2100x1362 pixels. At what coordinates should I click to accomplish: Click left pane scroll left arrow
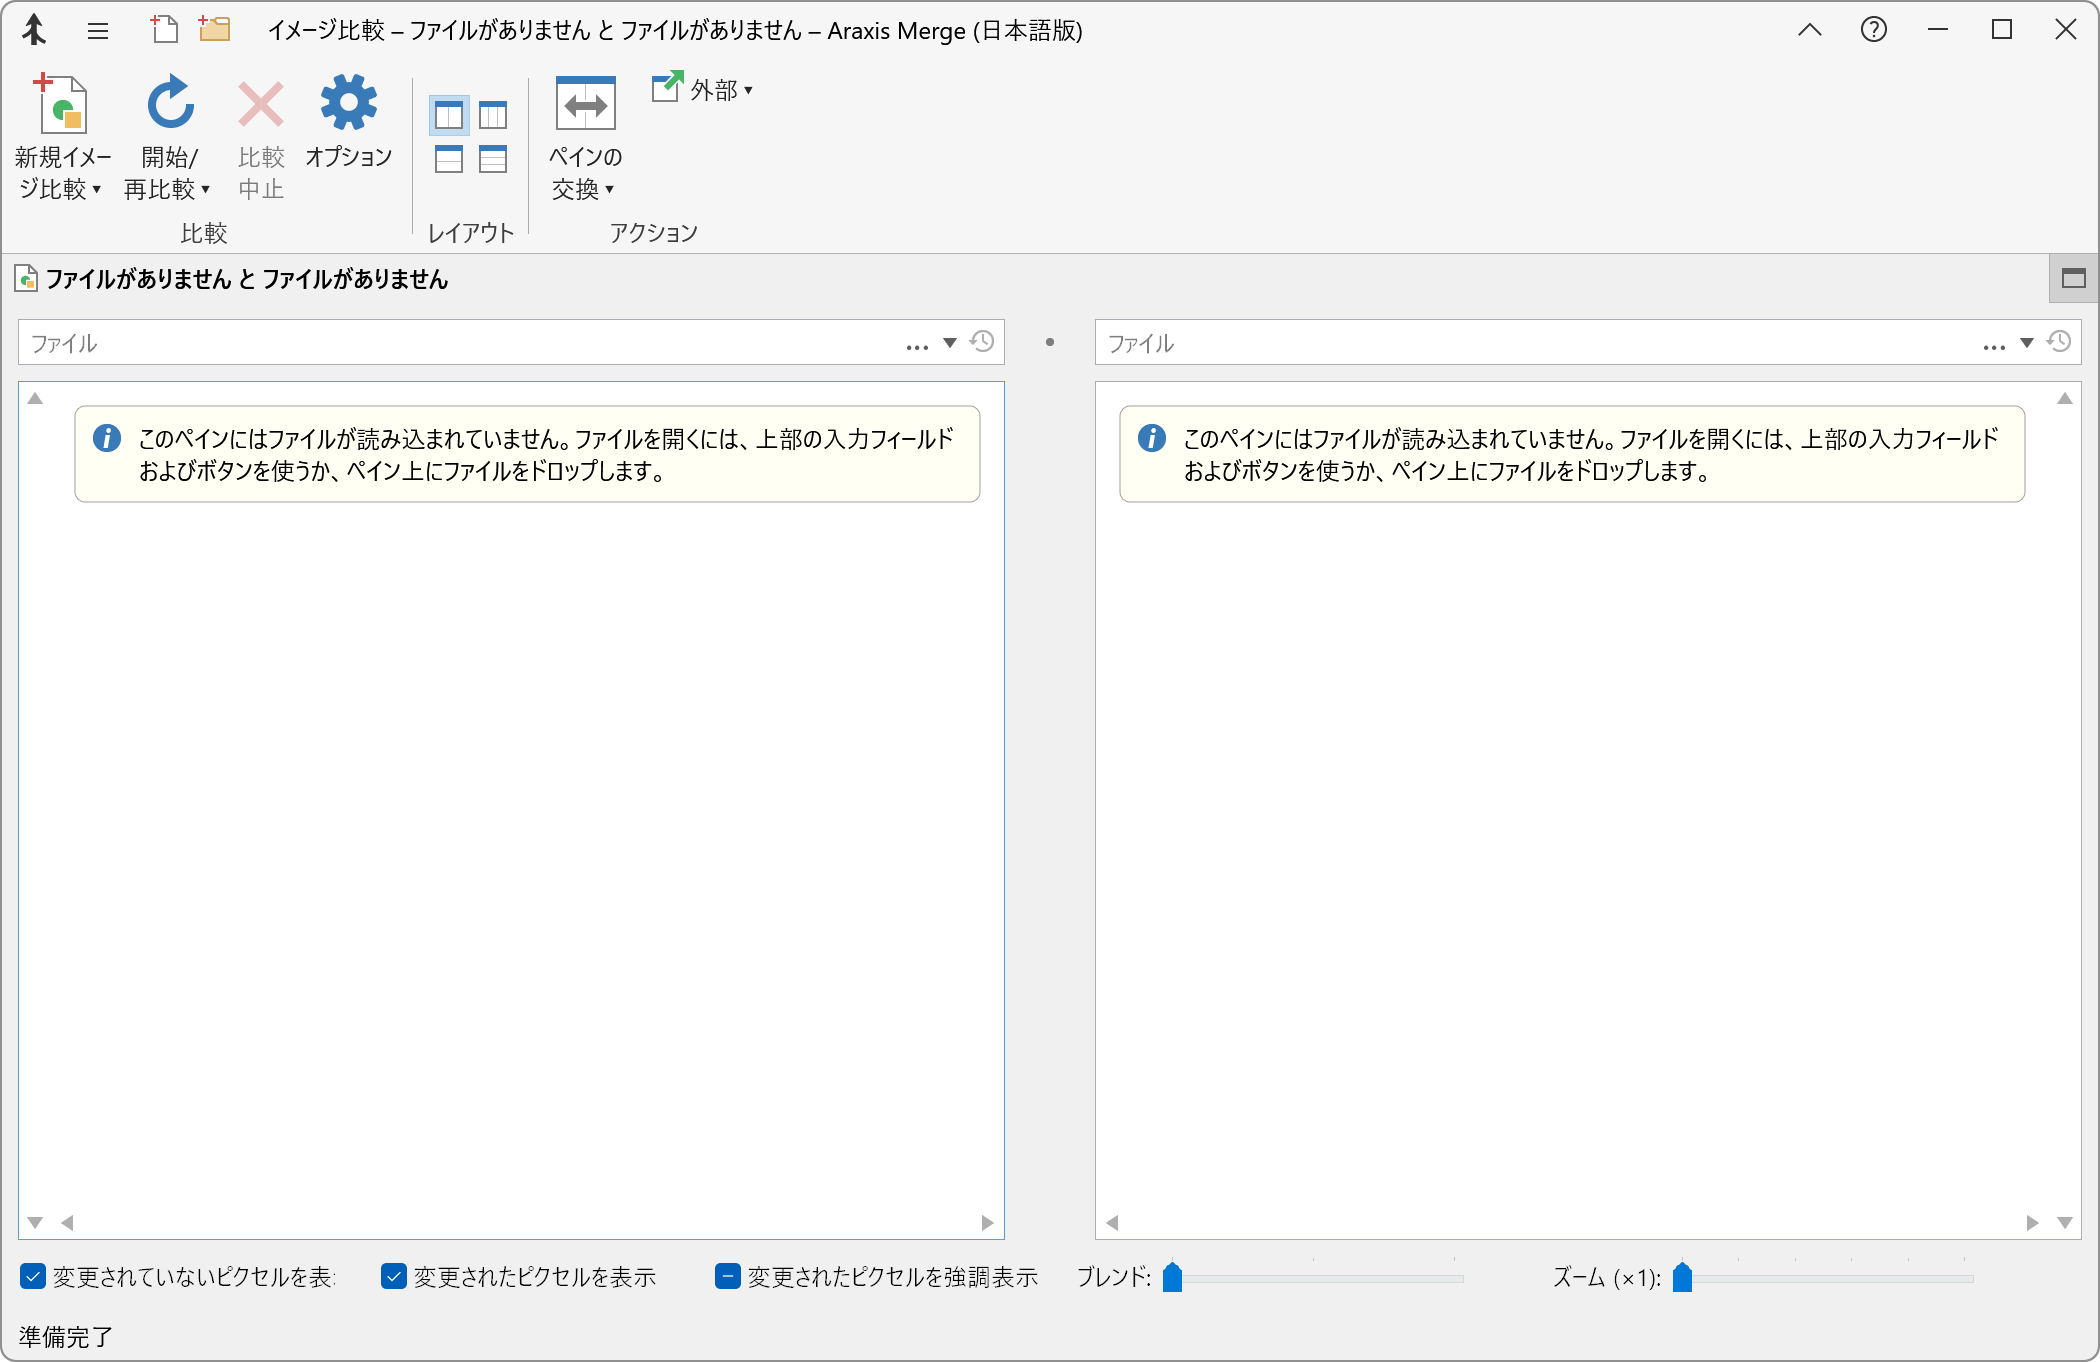pos(68,1222)
